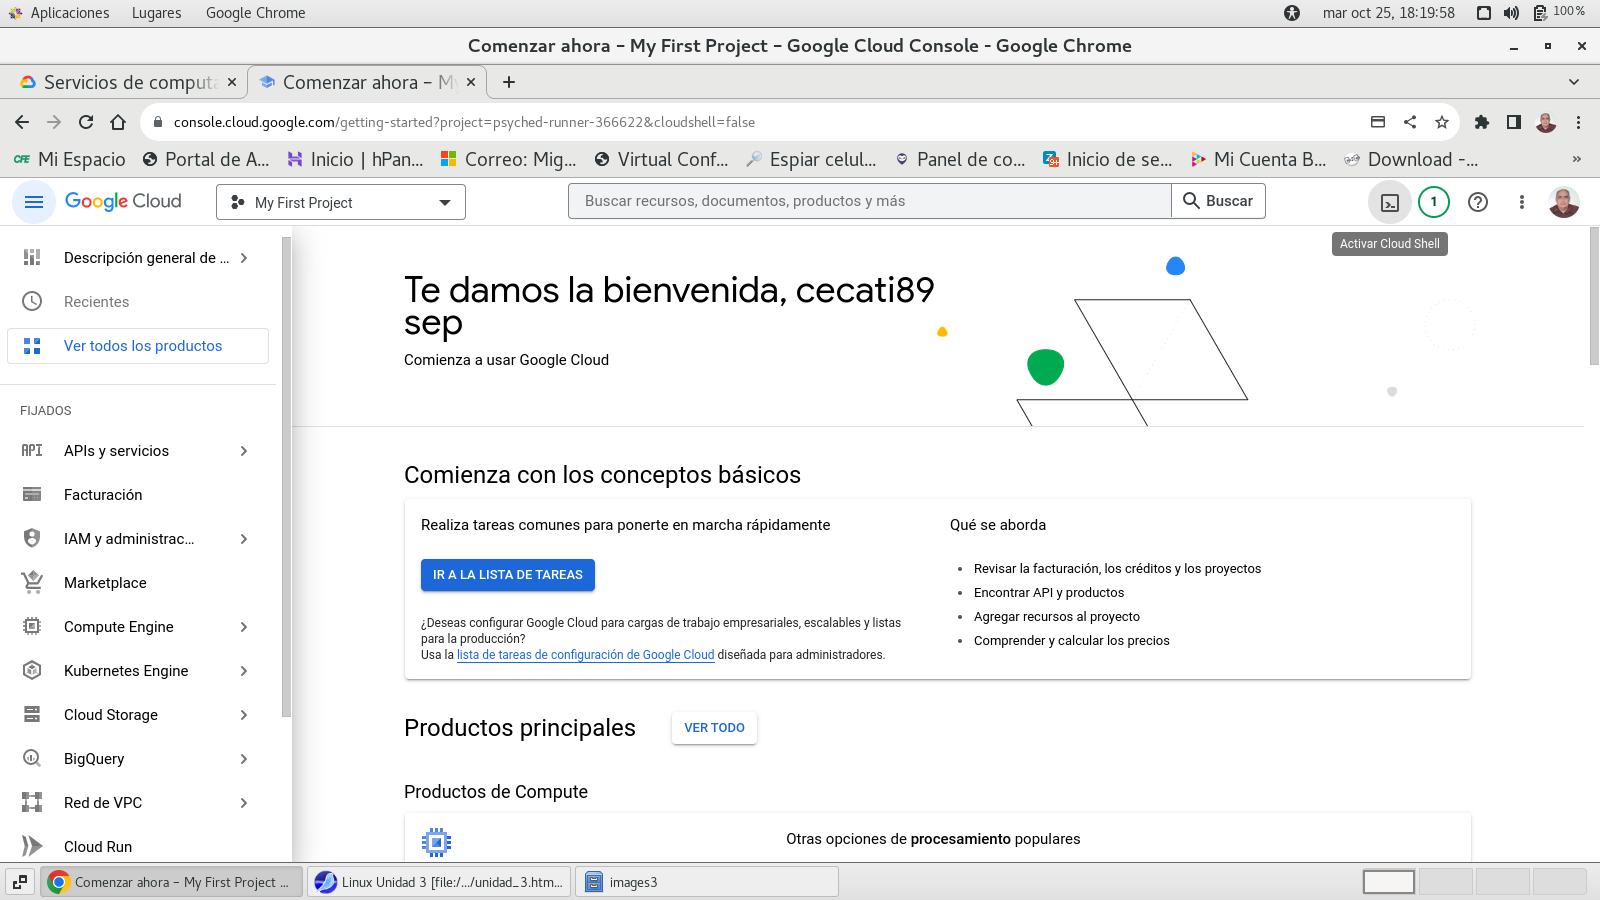Expand the Cloud Storage submenu arrow
Image resolution: width=1600 pixels, height=900 pixels.
[x=244, y=715]
